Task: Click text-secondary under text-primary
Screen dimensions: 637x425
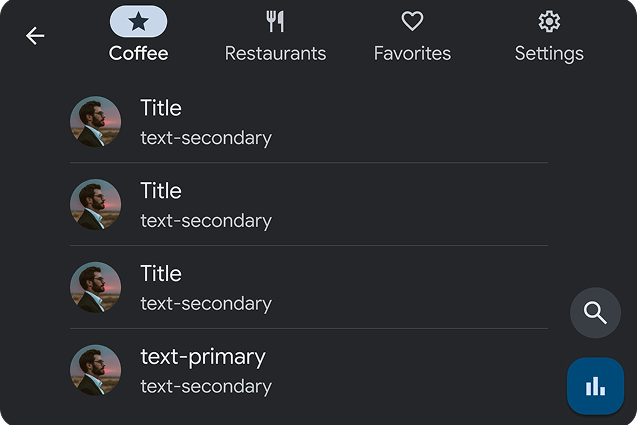Action: (206, 386)
